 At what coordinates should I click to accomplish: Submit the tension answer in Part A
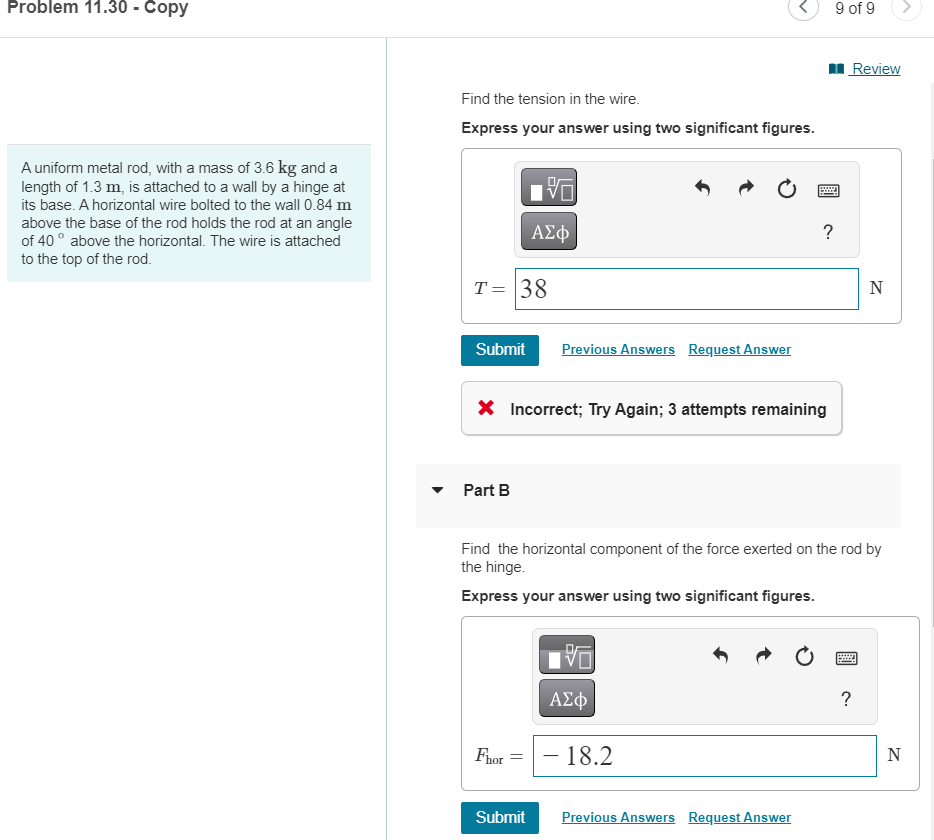click(x=499, y=350)
